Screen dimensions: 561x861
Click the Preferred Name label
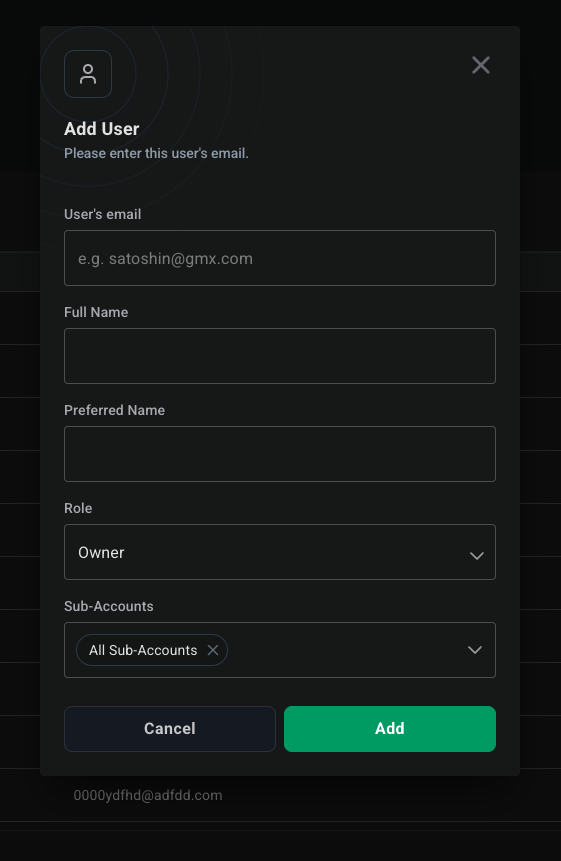tap(114, 410)
